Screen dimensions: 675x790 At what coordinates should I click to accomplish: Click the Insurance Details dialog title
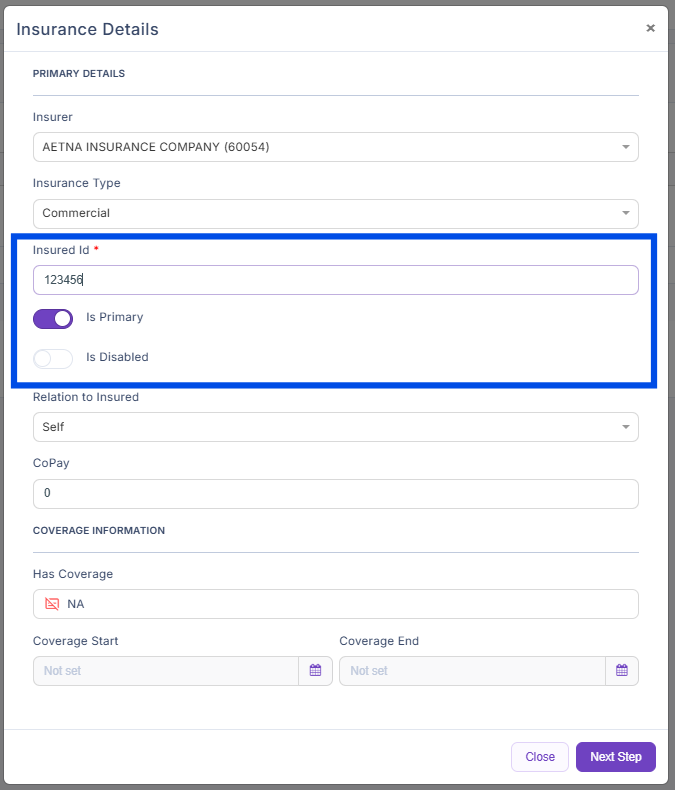(88, 29)
